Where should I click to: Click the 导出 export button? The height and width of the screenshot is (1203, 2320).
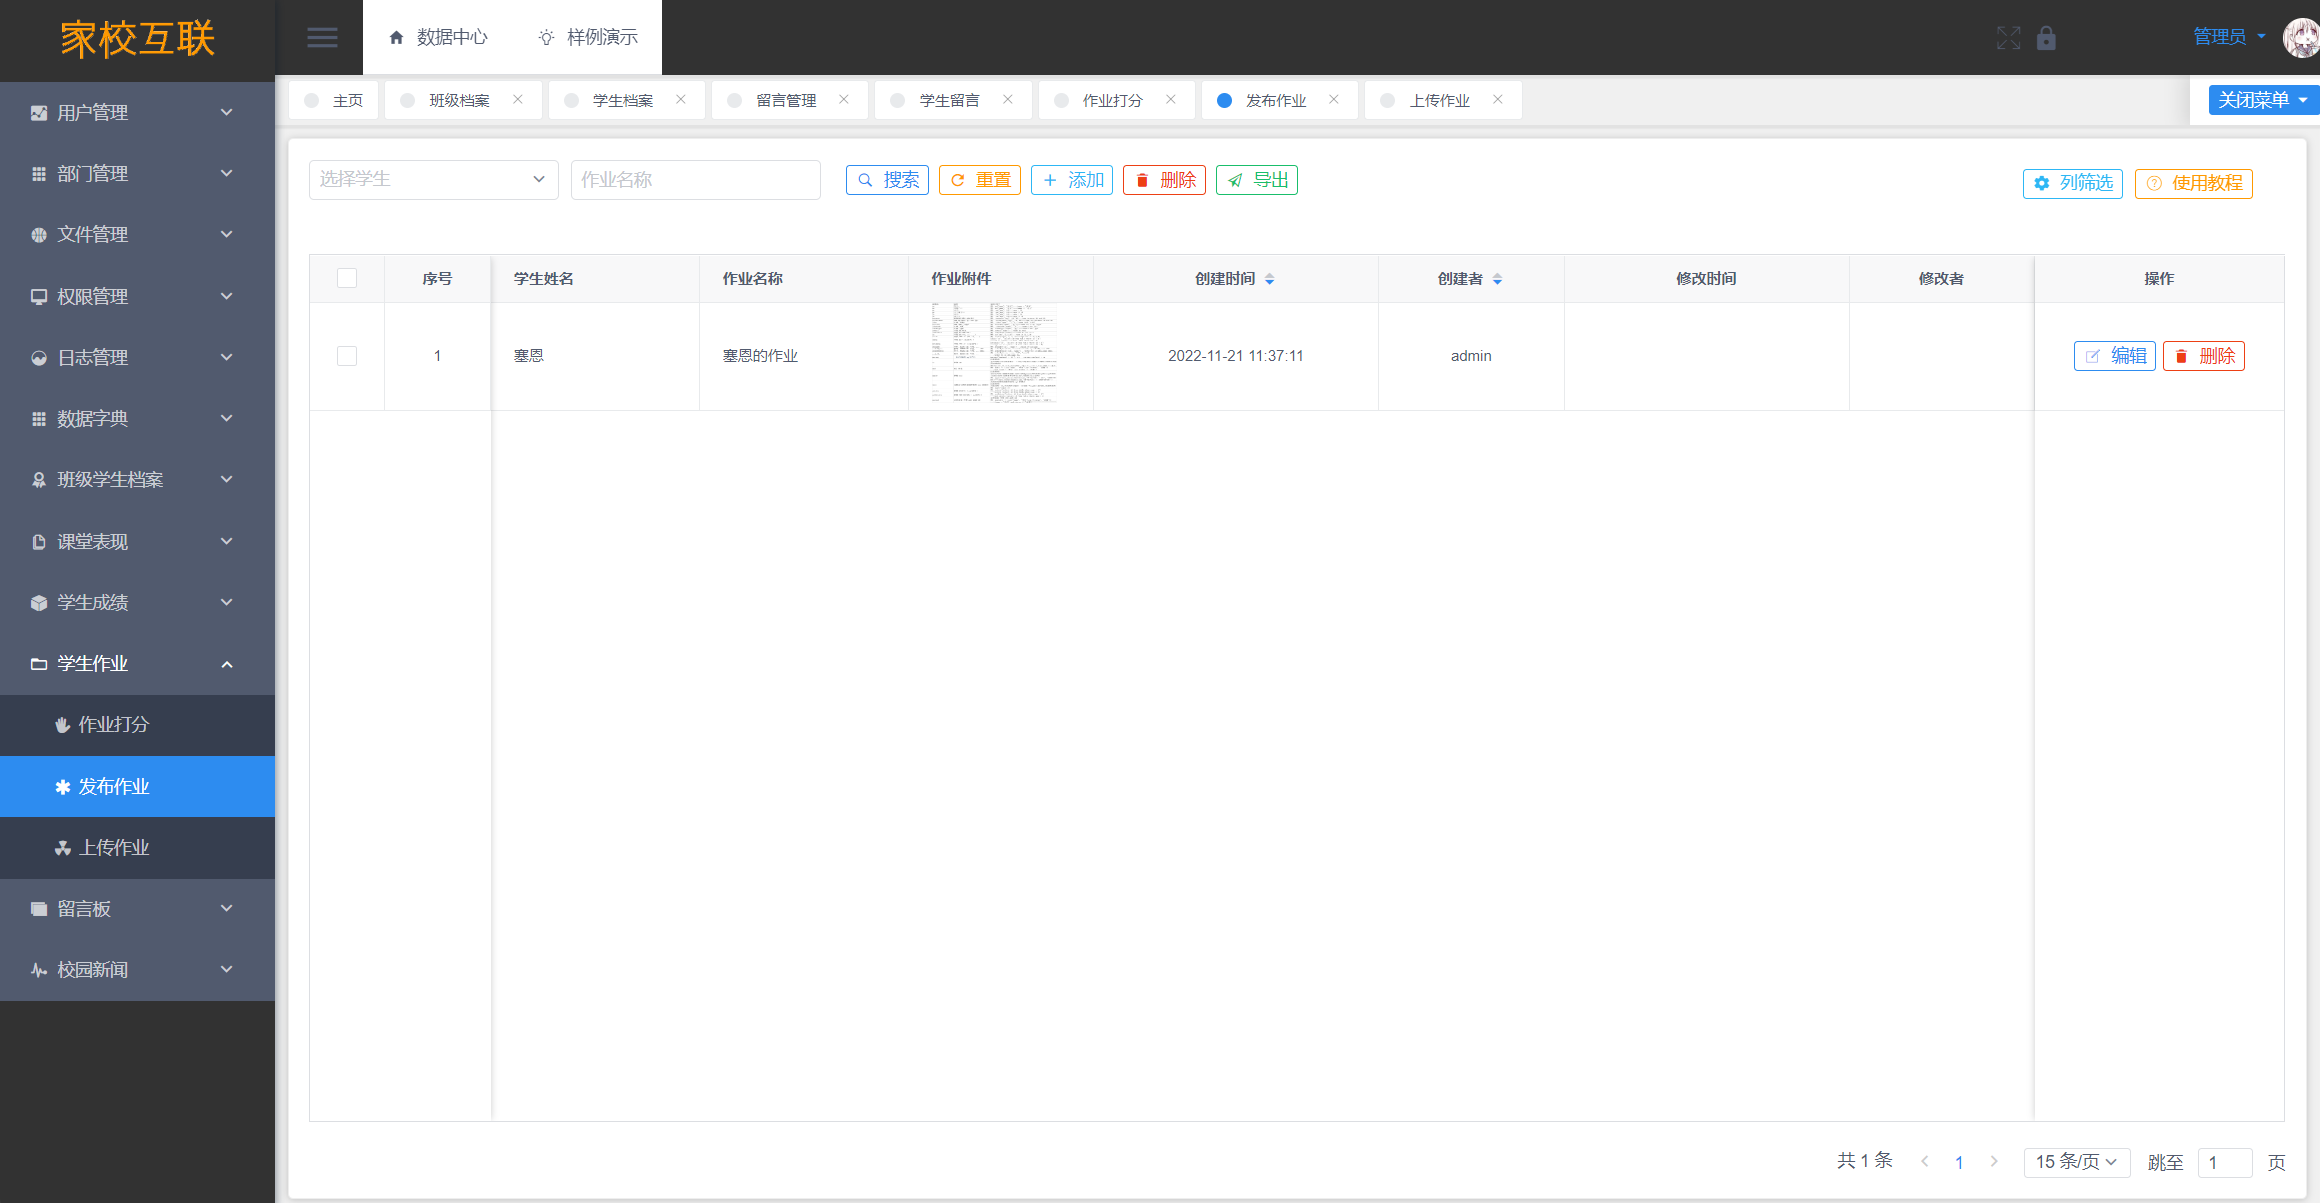(1256, 180)
